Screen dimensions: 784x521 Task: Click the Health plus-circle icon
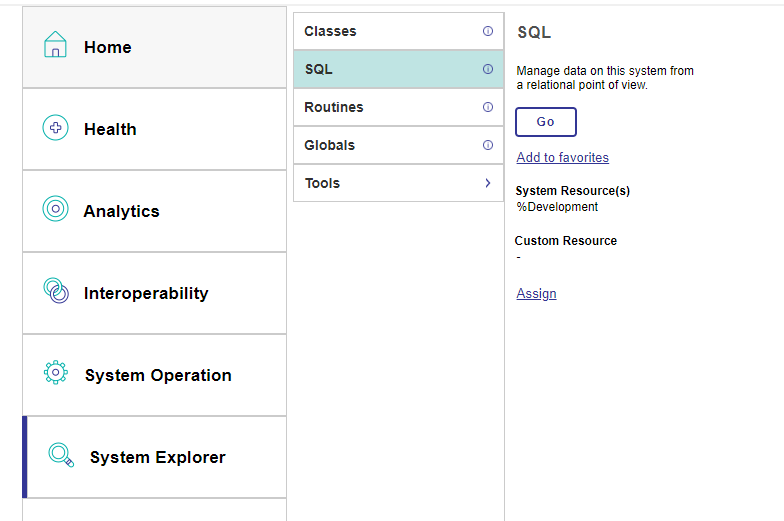[x=56, y=128]
